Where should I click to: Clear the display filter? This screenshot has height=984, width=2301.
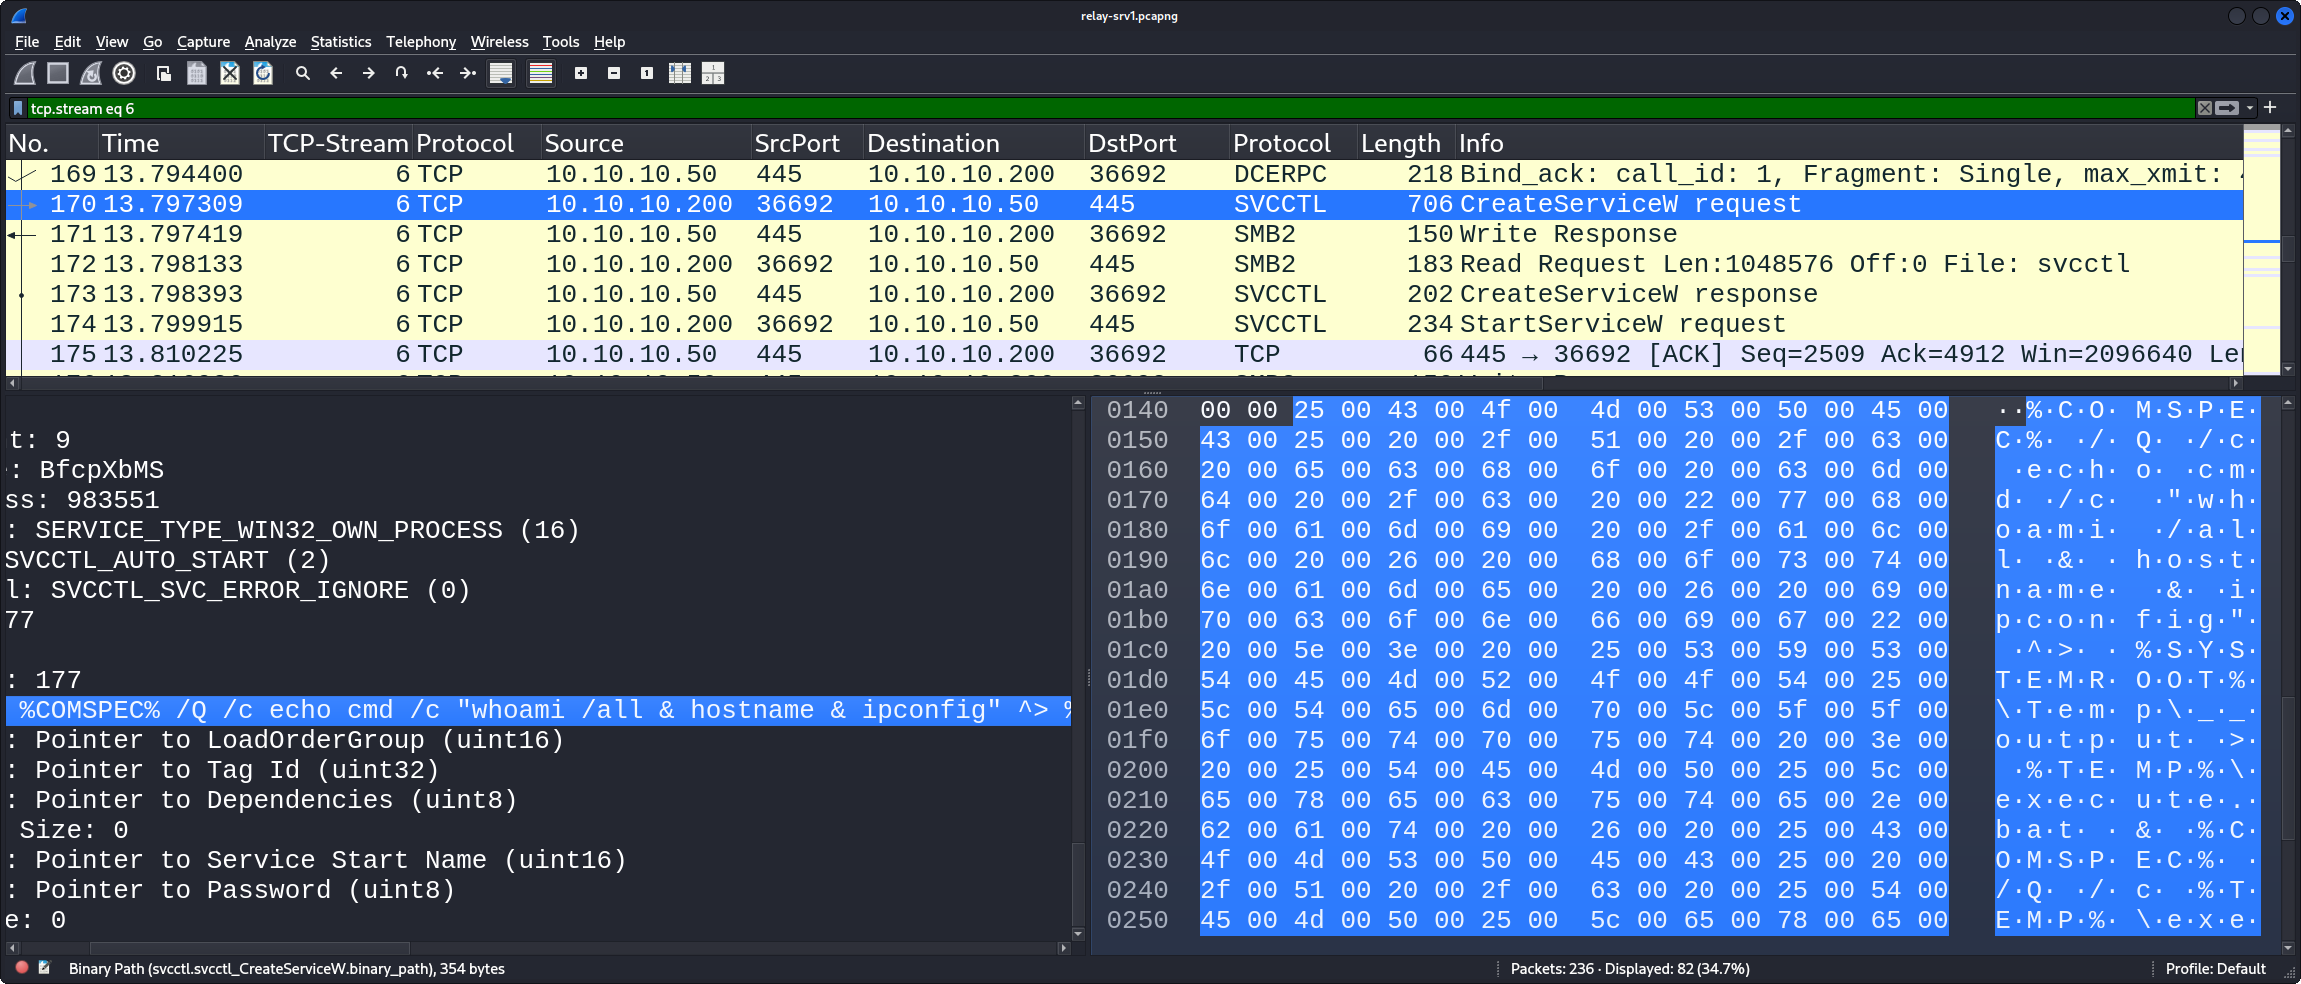[2204, 108]
